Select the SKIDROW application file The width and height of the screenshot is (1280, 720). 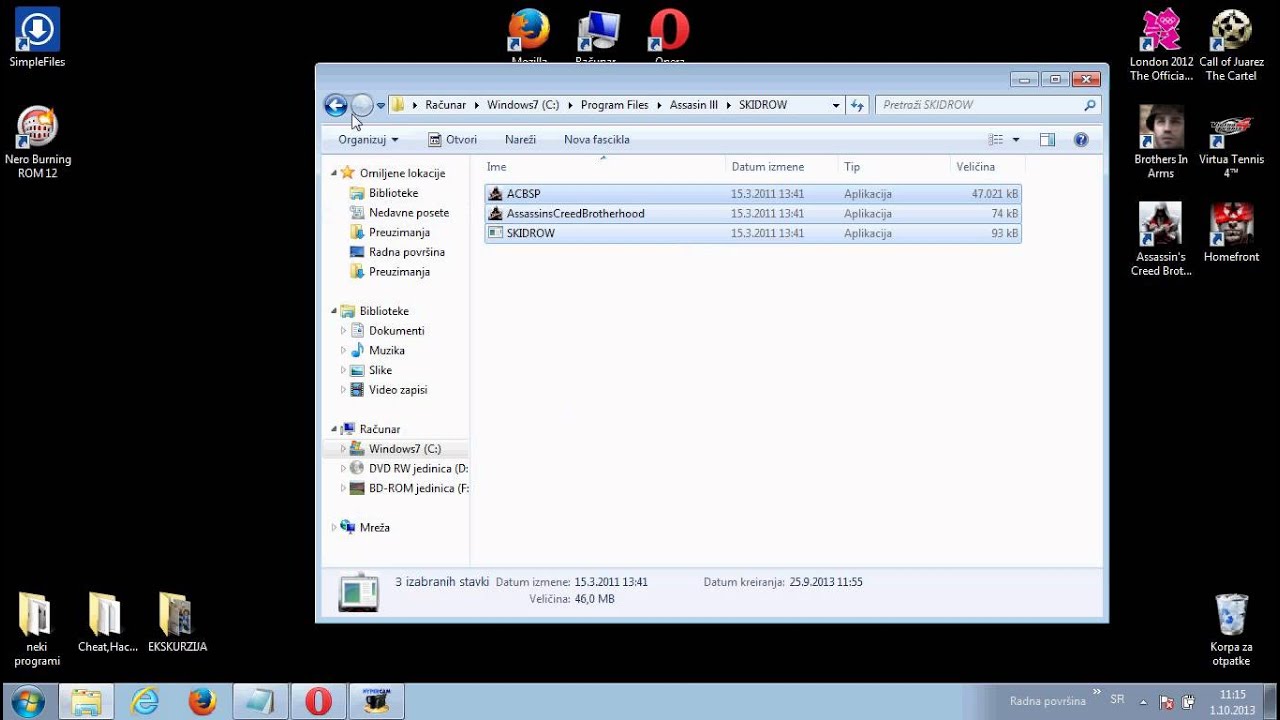(x=752, y=233)
